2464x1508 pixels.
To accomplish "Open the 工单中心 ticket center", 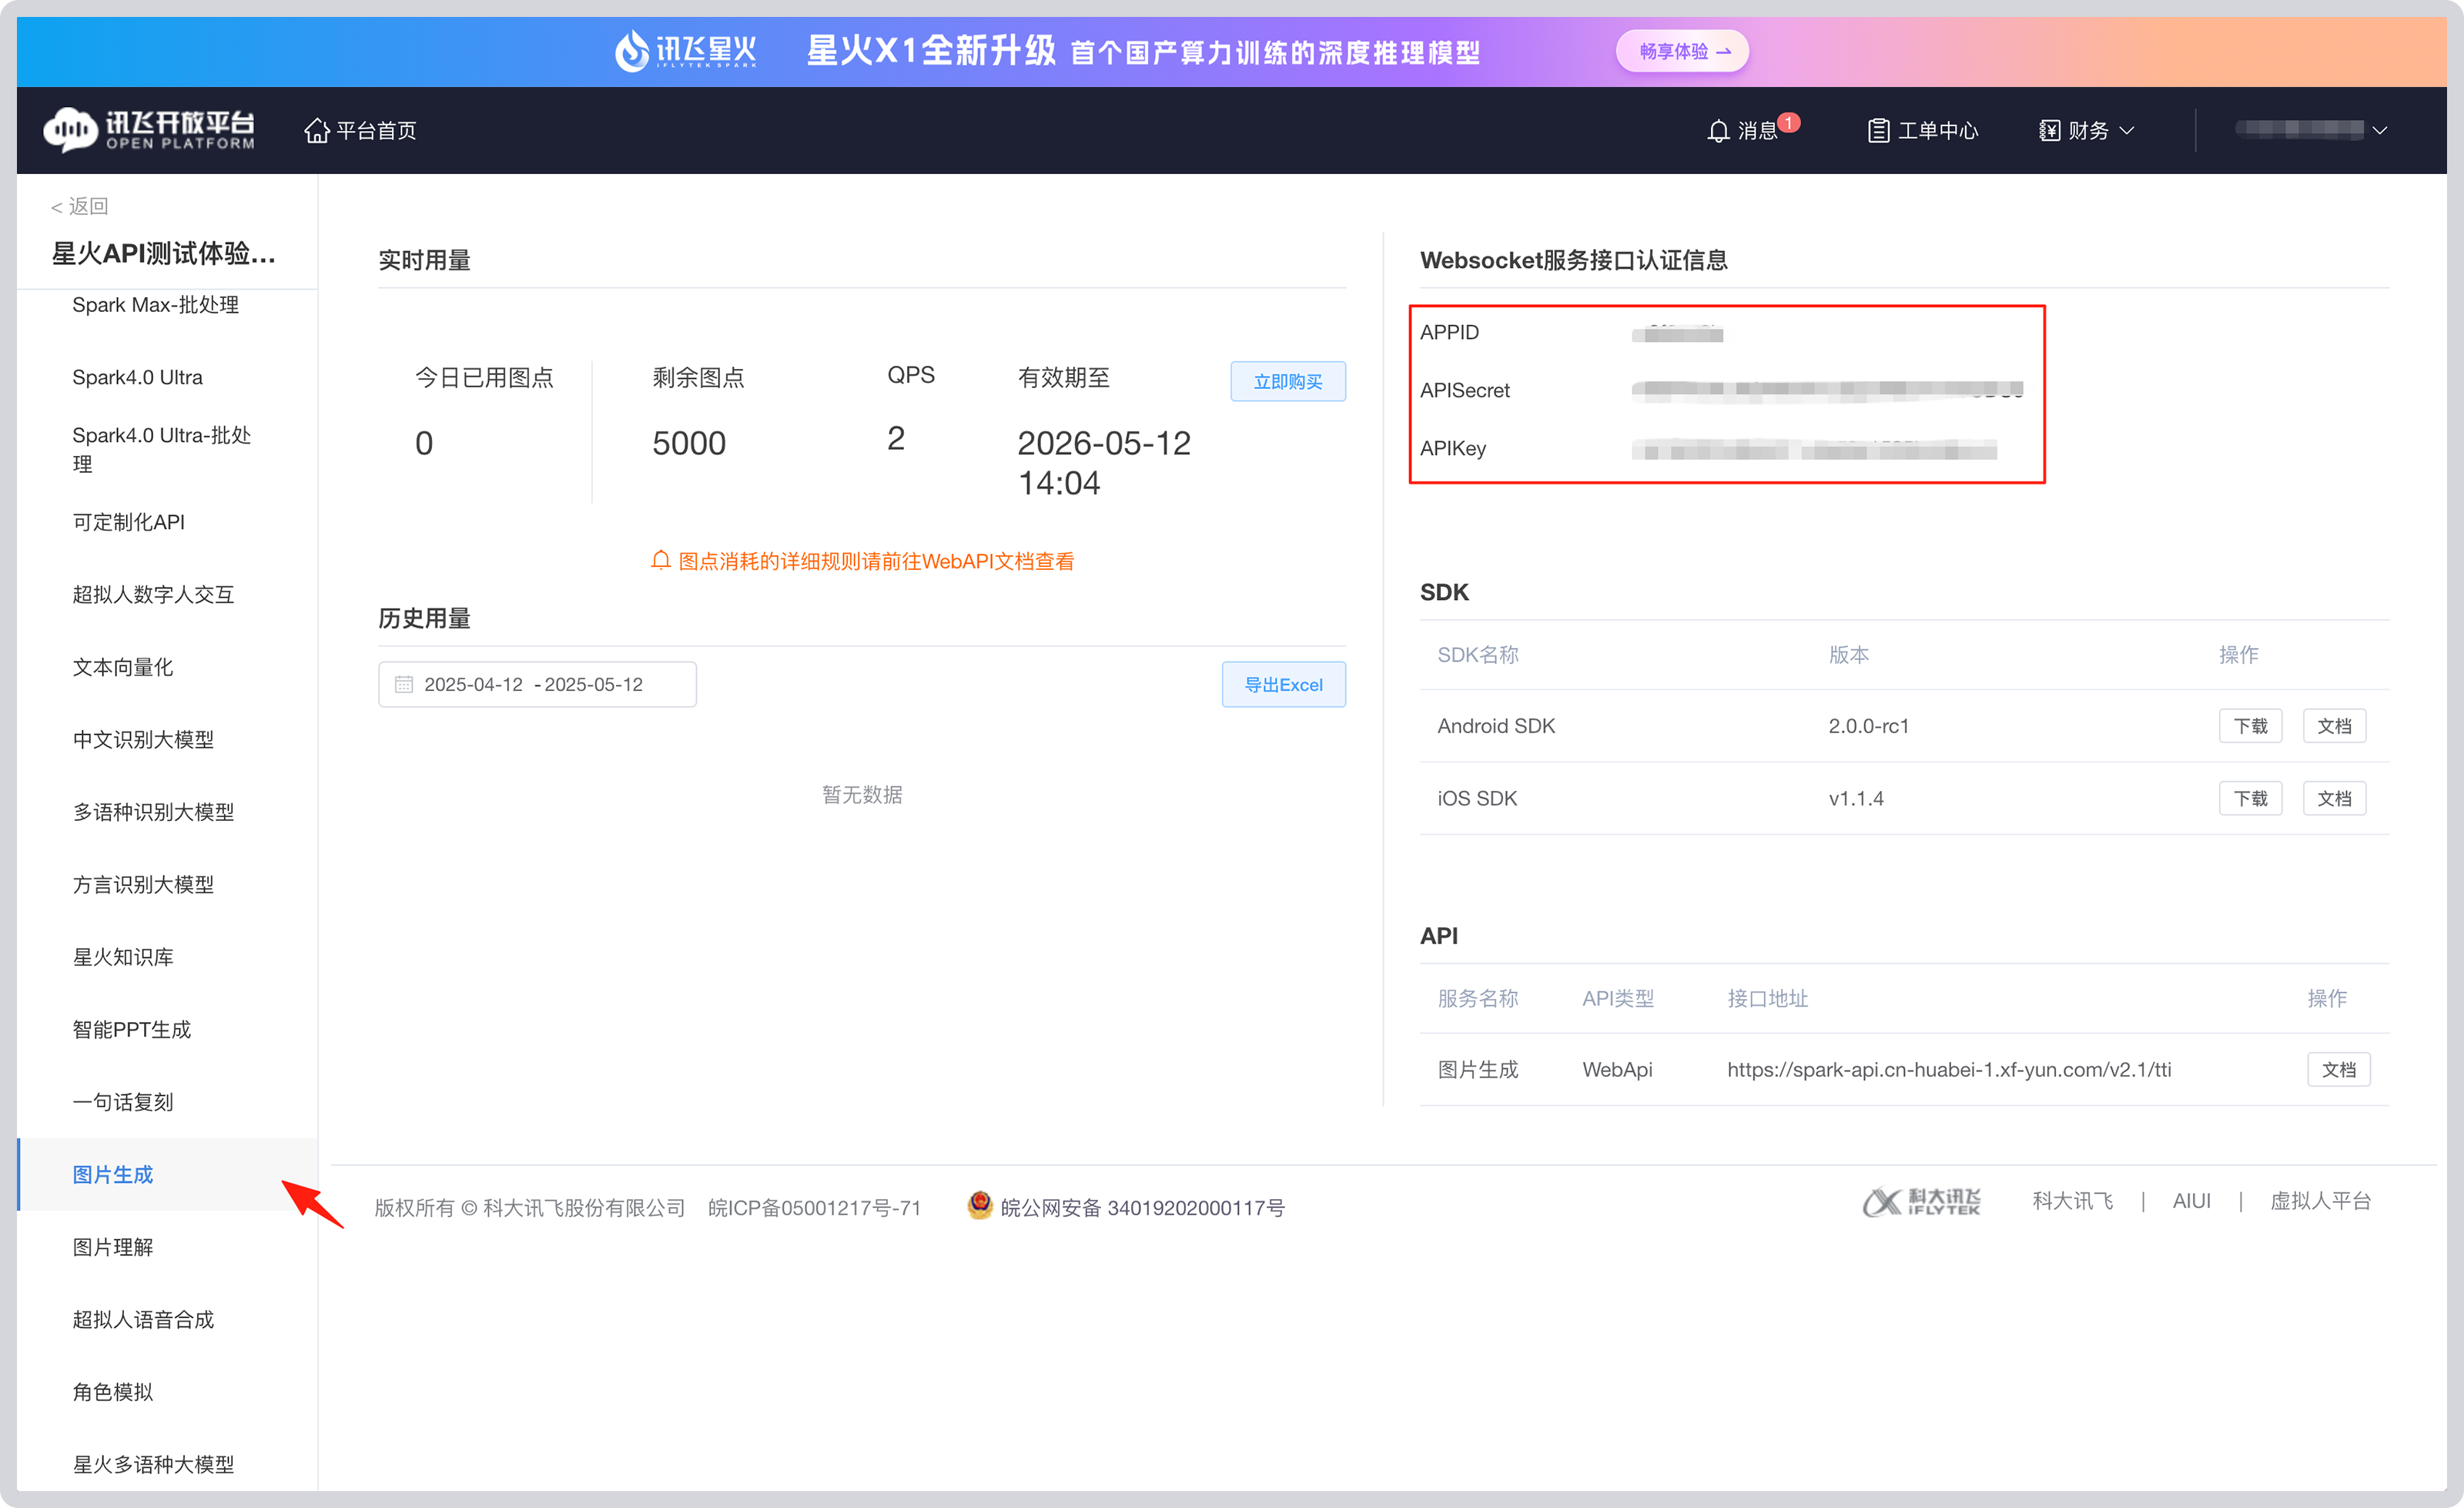I will 1921,129.
